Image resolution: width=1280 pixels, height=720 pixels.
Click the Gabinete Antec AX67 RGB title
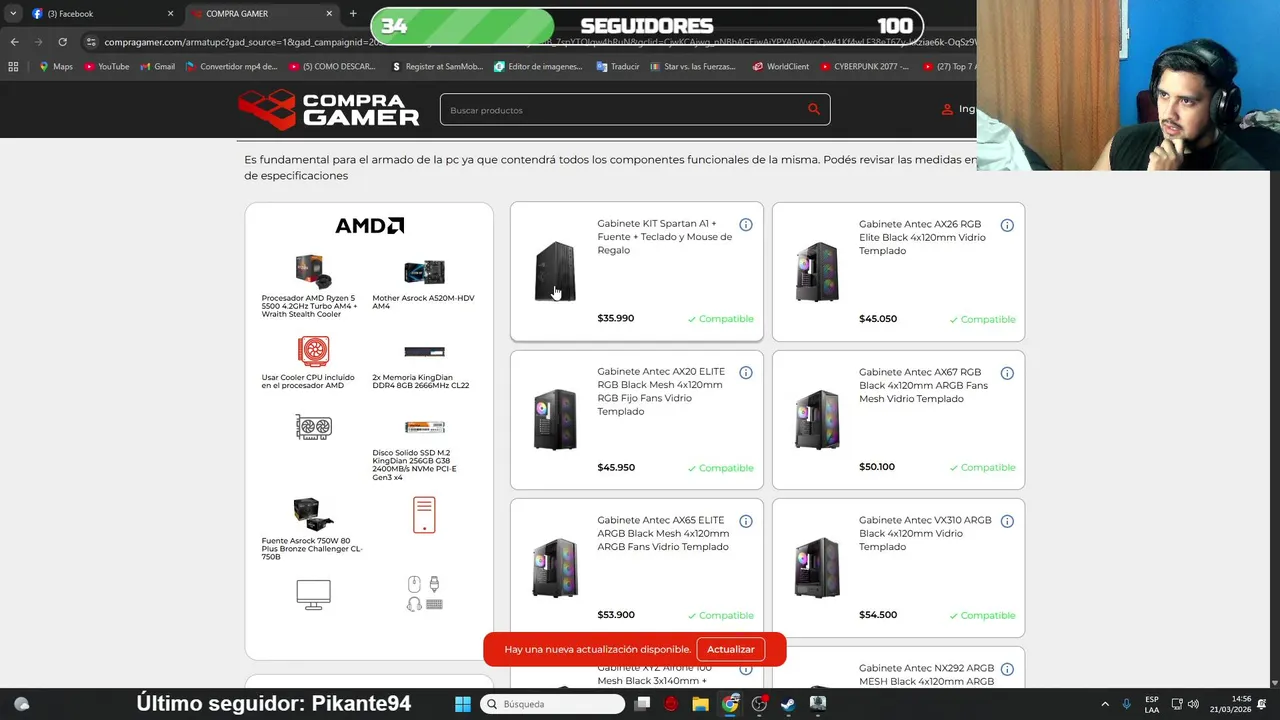(x=923, y=385)
